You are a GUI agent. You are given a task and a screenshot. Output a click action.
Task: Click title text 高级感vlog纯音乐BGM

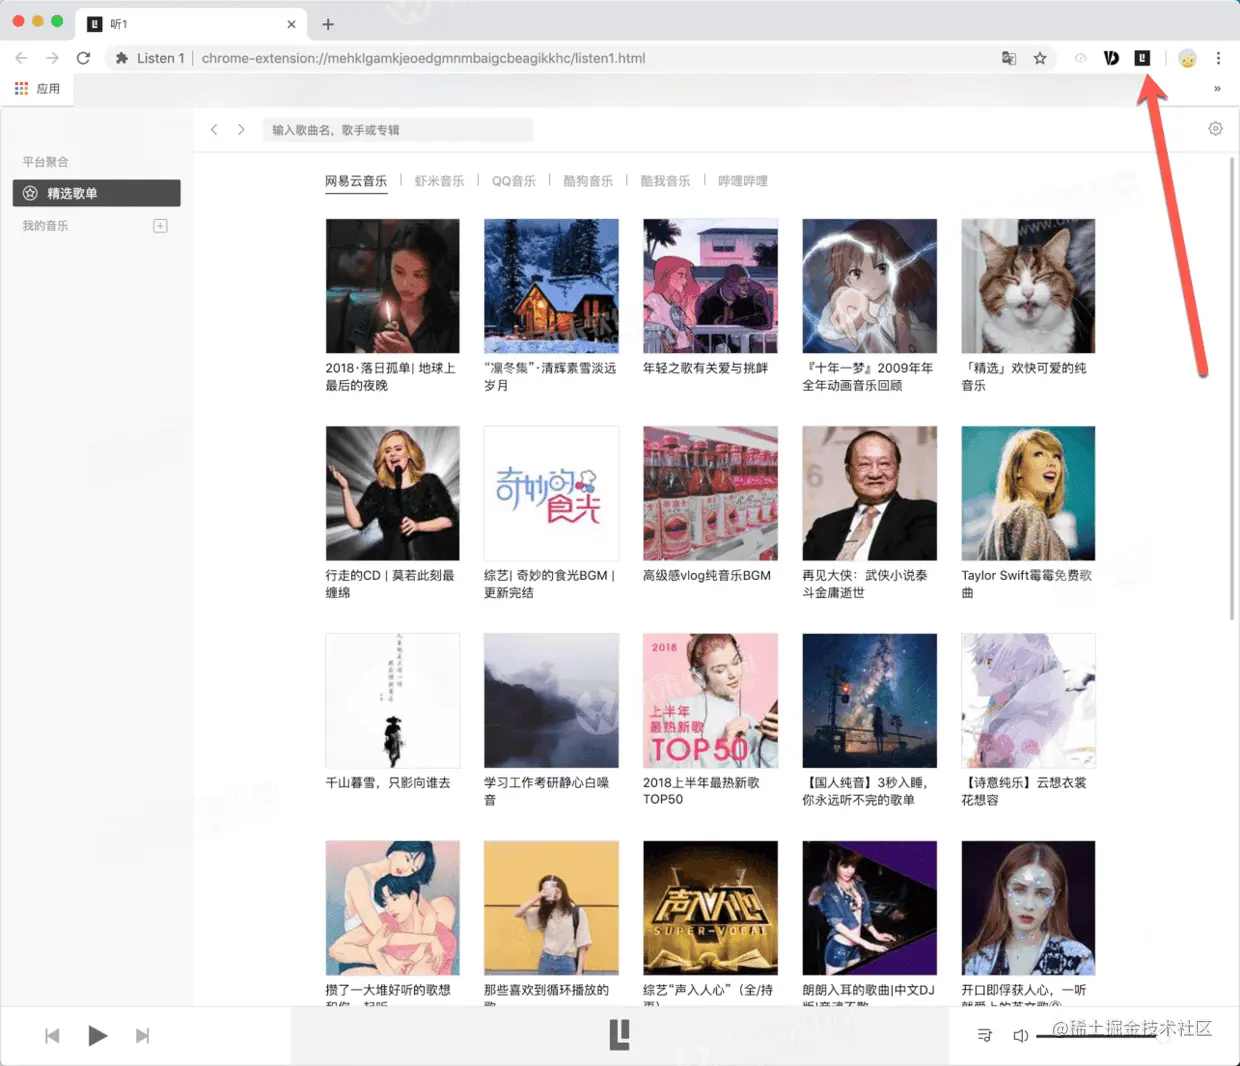[x=707, y=576]
